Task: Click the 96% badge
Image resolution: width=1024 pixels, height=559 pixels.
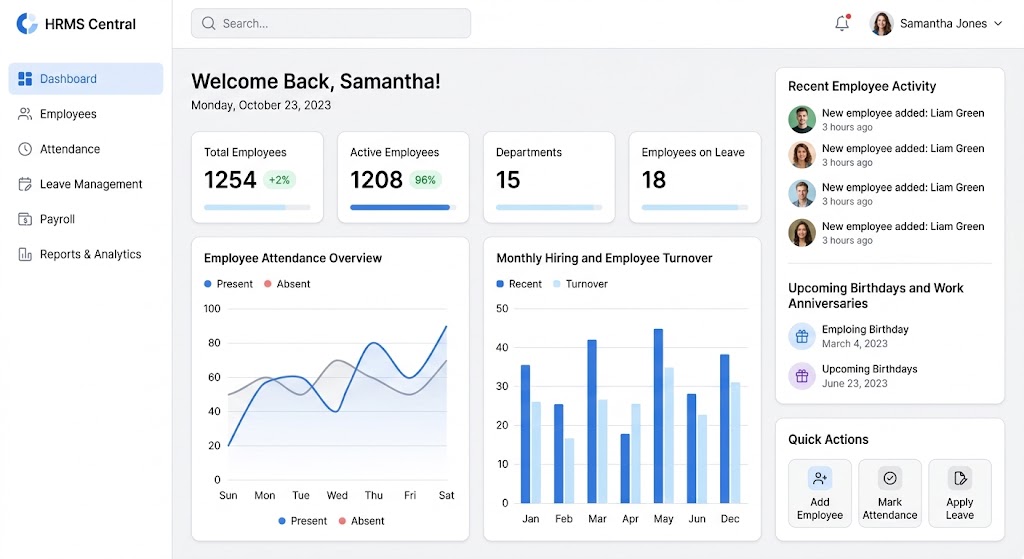Action: (425, 180)
